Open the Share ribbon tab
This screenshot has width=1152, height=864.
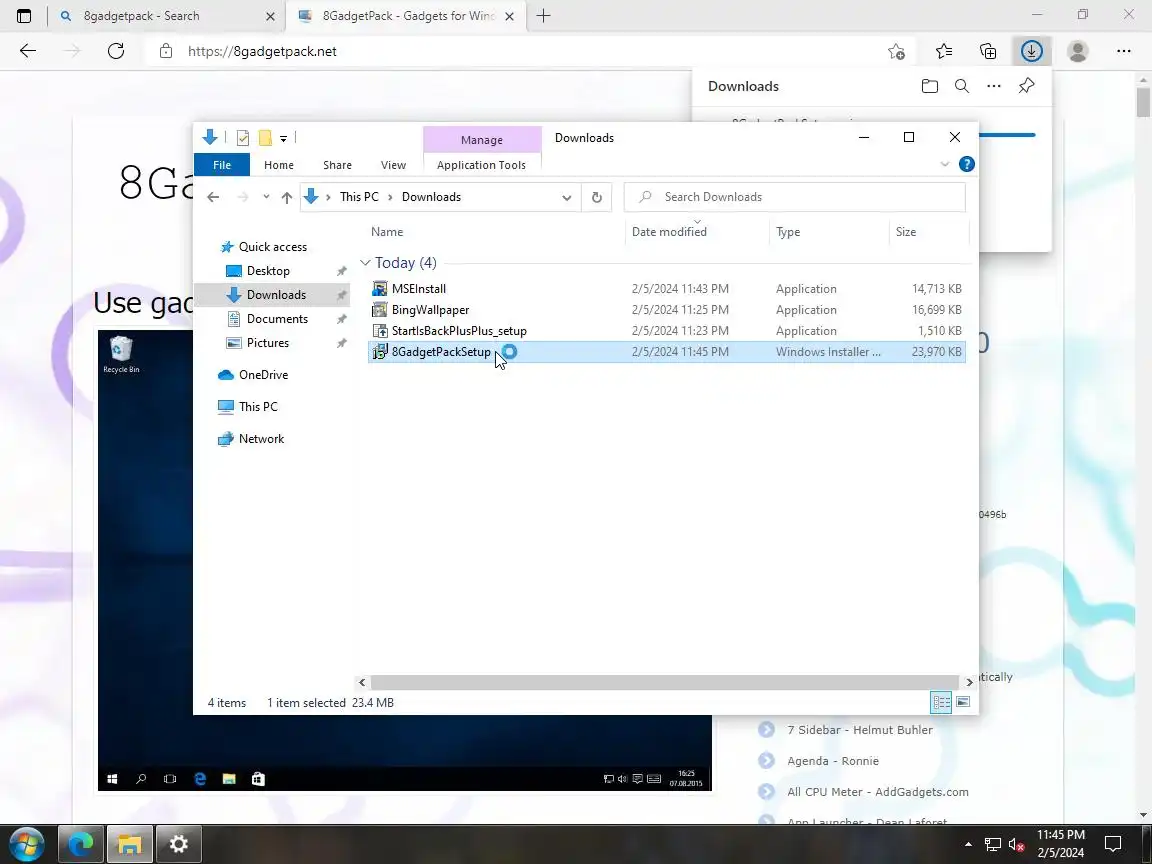coord(337,165)
